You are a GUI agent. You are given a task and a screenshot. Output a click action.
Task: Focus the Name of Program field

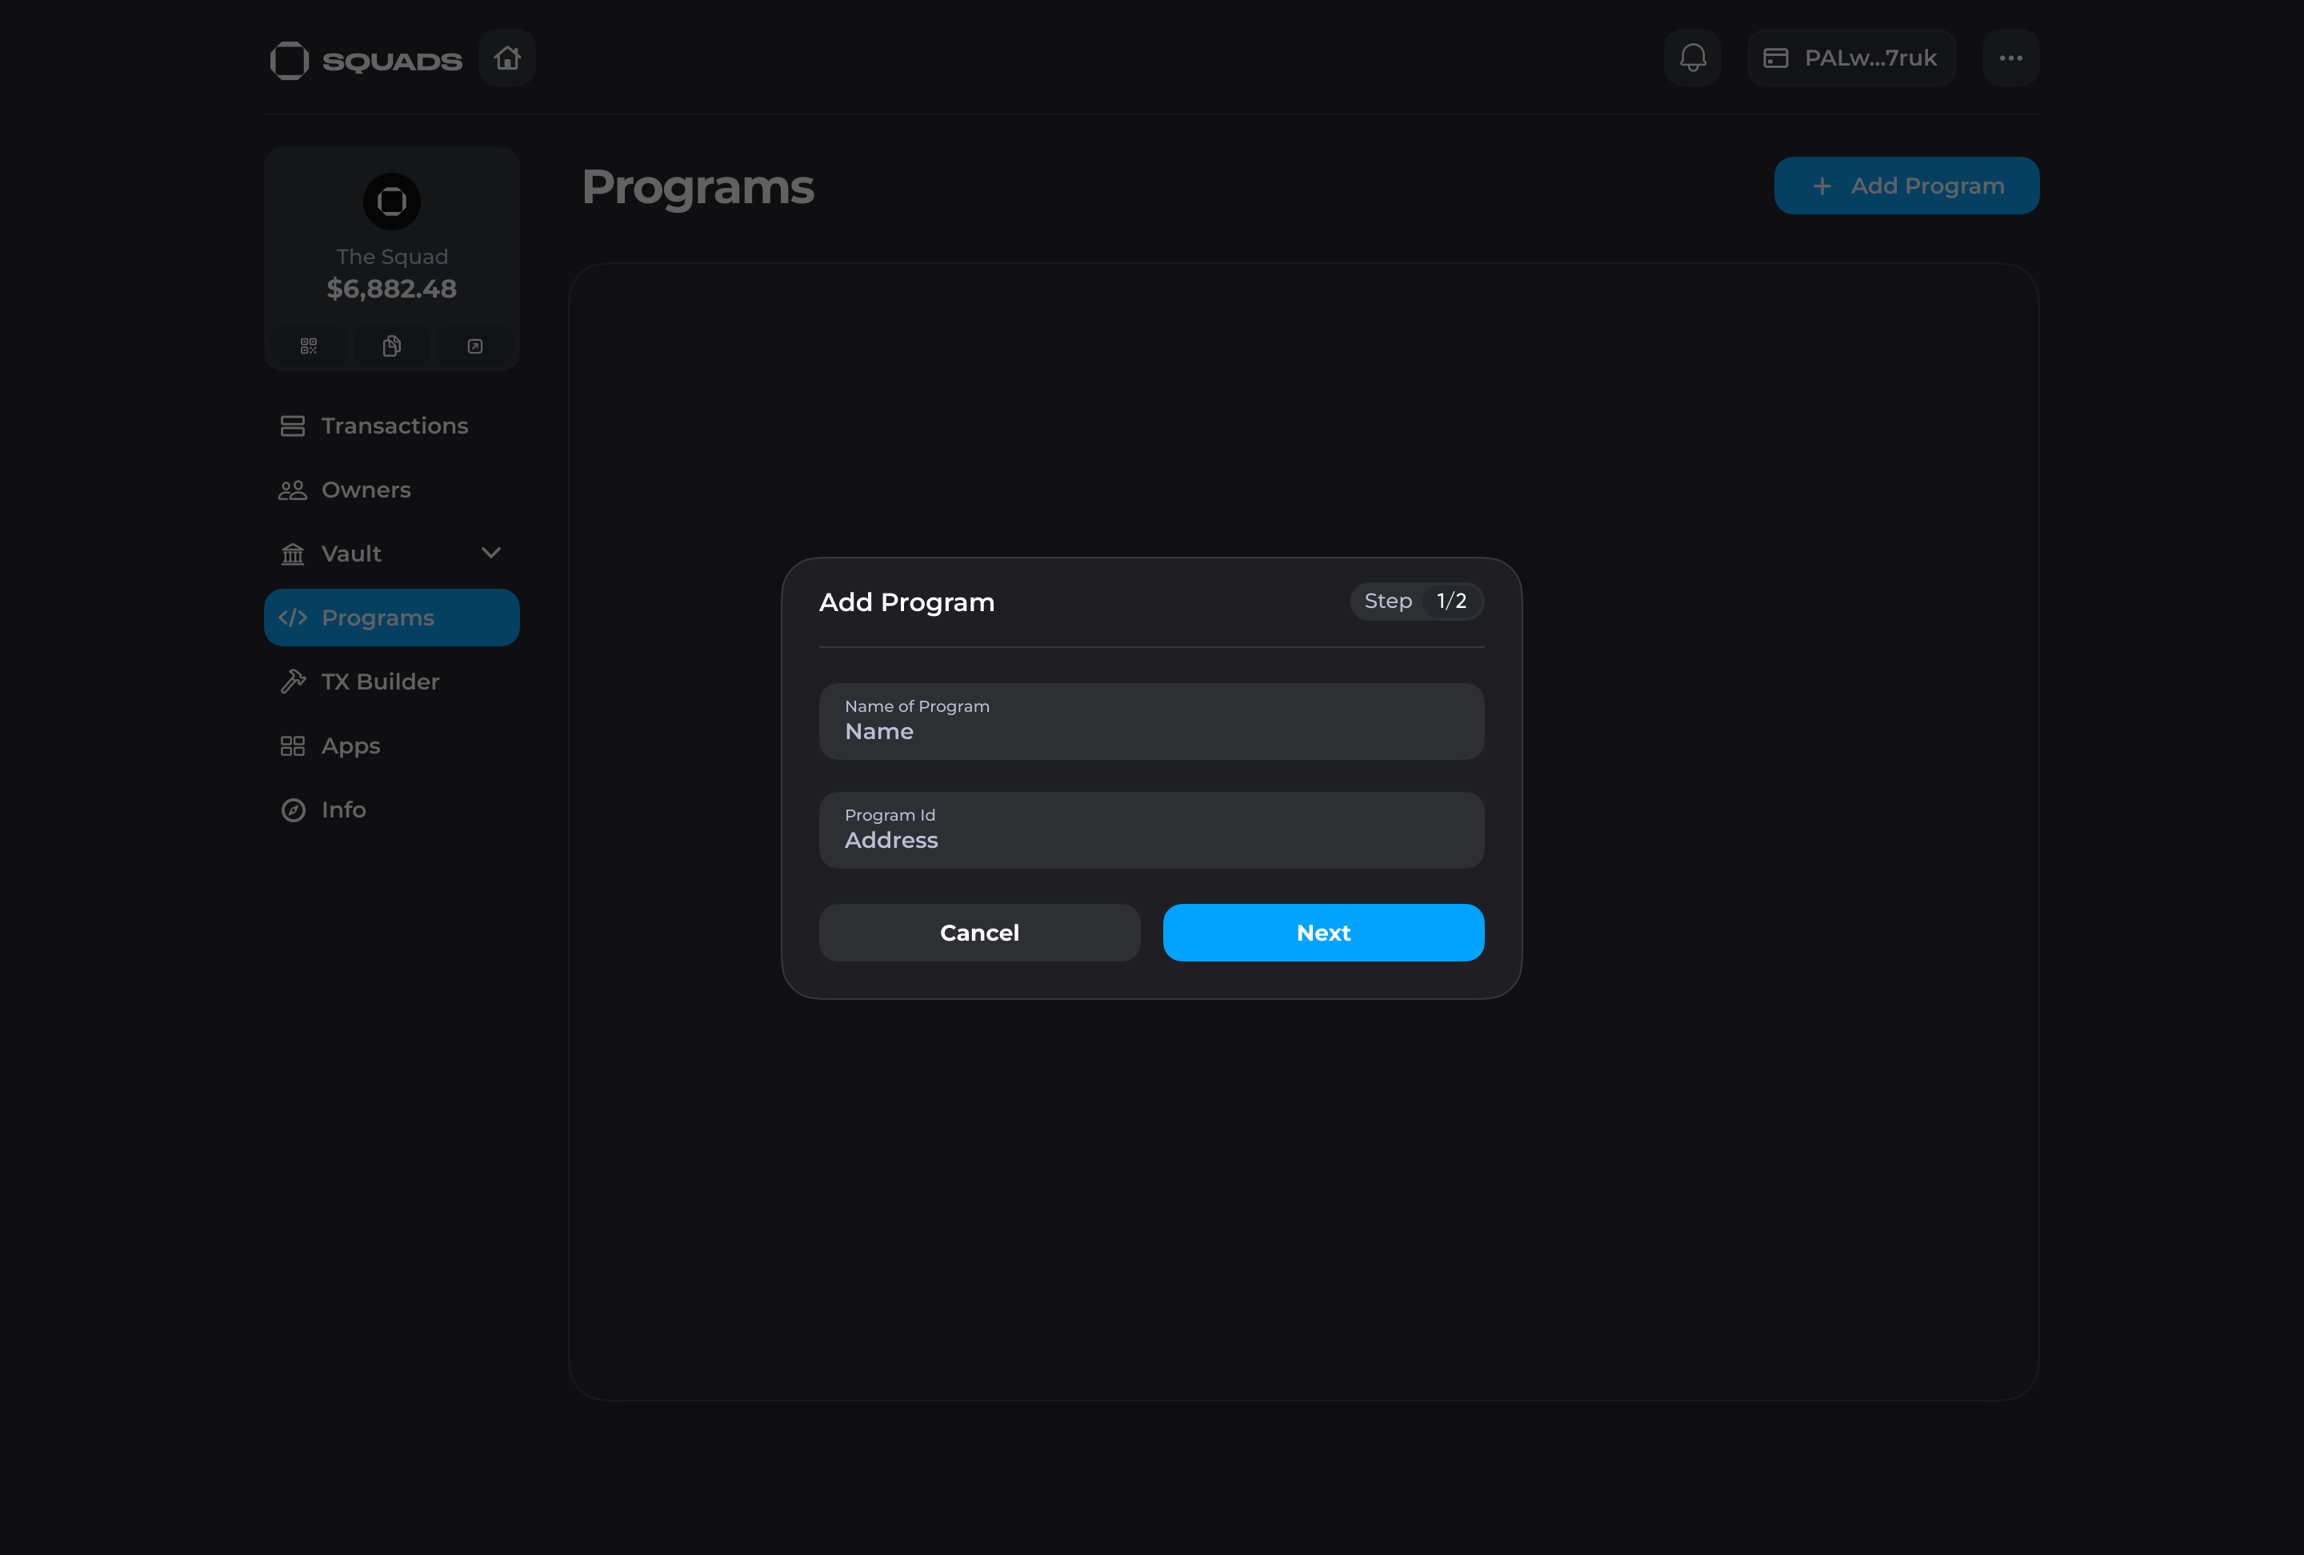tap(1151, 722)
